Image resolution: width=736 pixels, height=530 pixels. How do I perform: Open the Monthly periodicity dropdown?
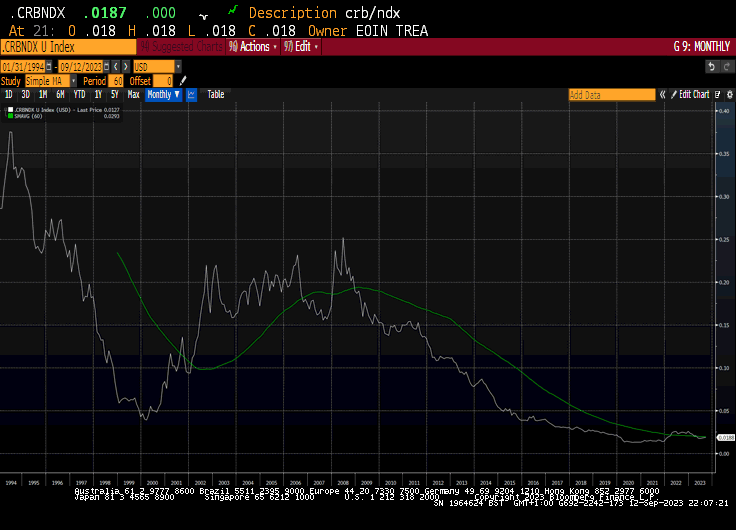click(x=163, y=94)
